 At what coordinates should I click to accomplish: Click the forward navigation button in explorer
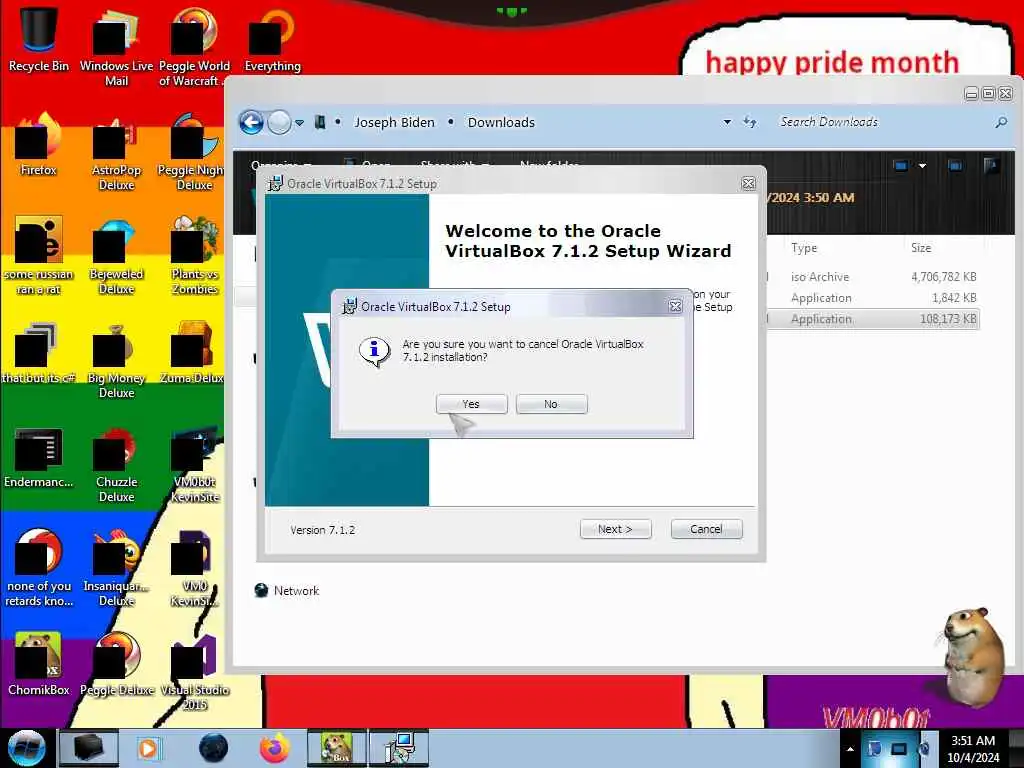tap(280, 122)
